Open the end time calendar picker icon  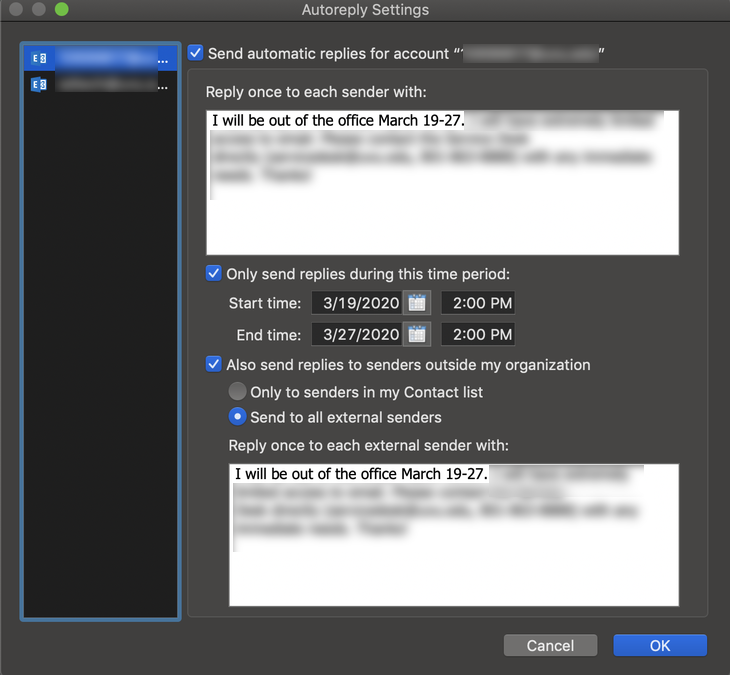tap(417, 334)
